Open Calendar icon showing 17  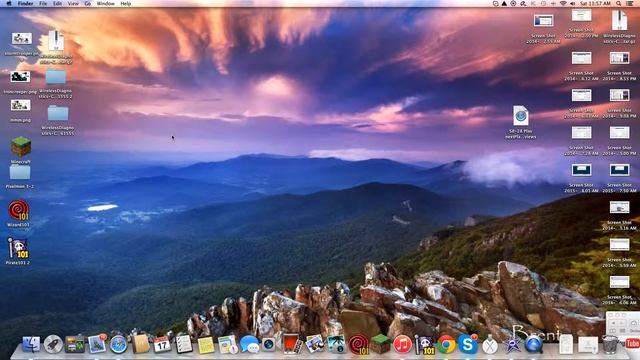click(162, 345)
